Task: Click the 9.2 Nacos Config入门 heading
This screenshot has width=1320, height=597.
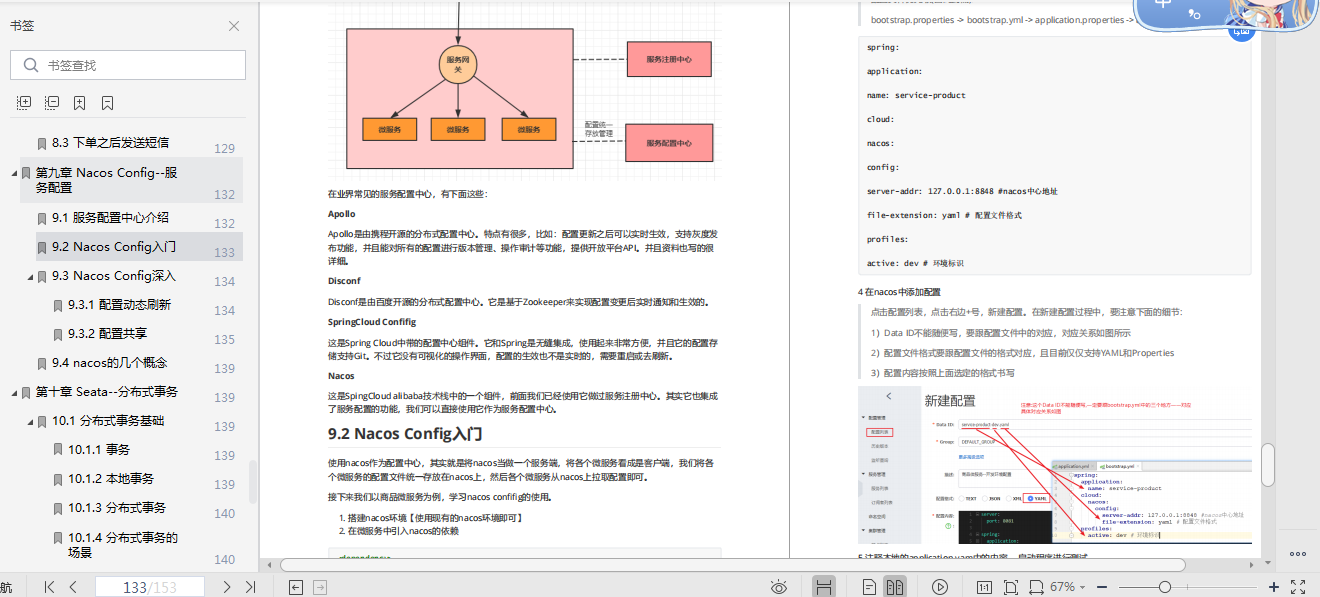Action: tap(405, 434)
